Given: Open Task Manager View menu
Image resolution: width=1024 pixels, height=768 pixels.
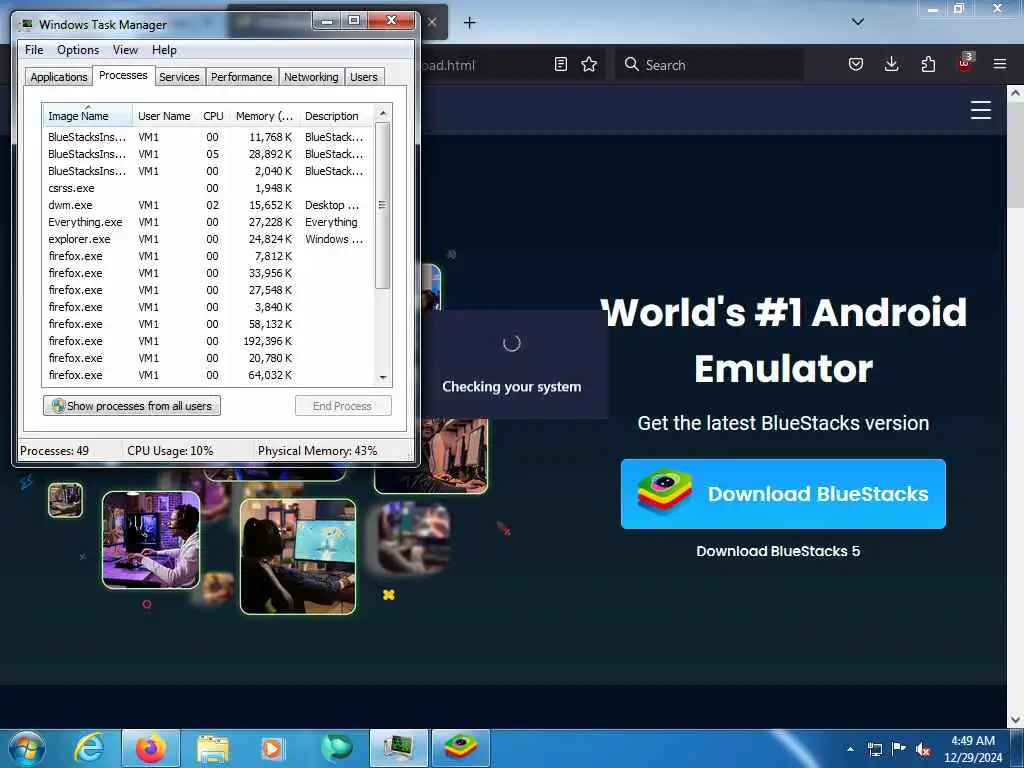Looking at the screenshot, I should pyautogui.click(x=125, y=50).
